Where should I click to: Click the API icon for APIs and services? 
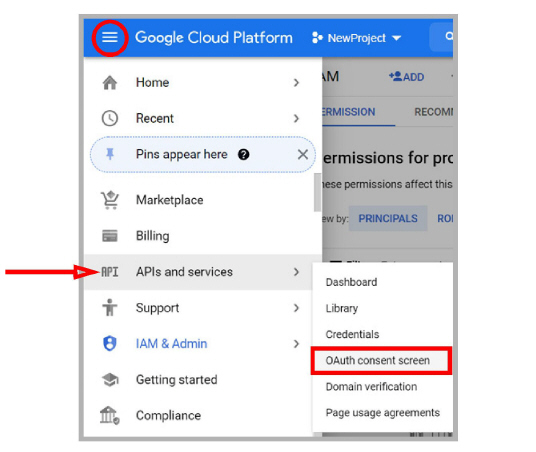coord(110,272)
